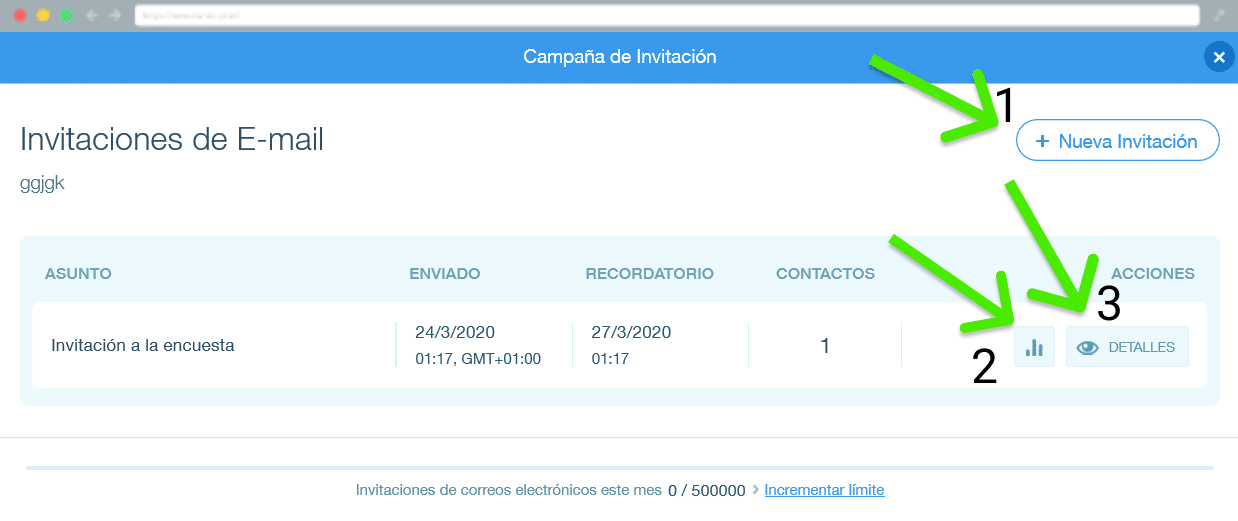Click the ENVIADO column header

click(444, 273)
